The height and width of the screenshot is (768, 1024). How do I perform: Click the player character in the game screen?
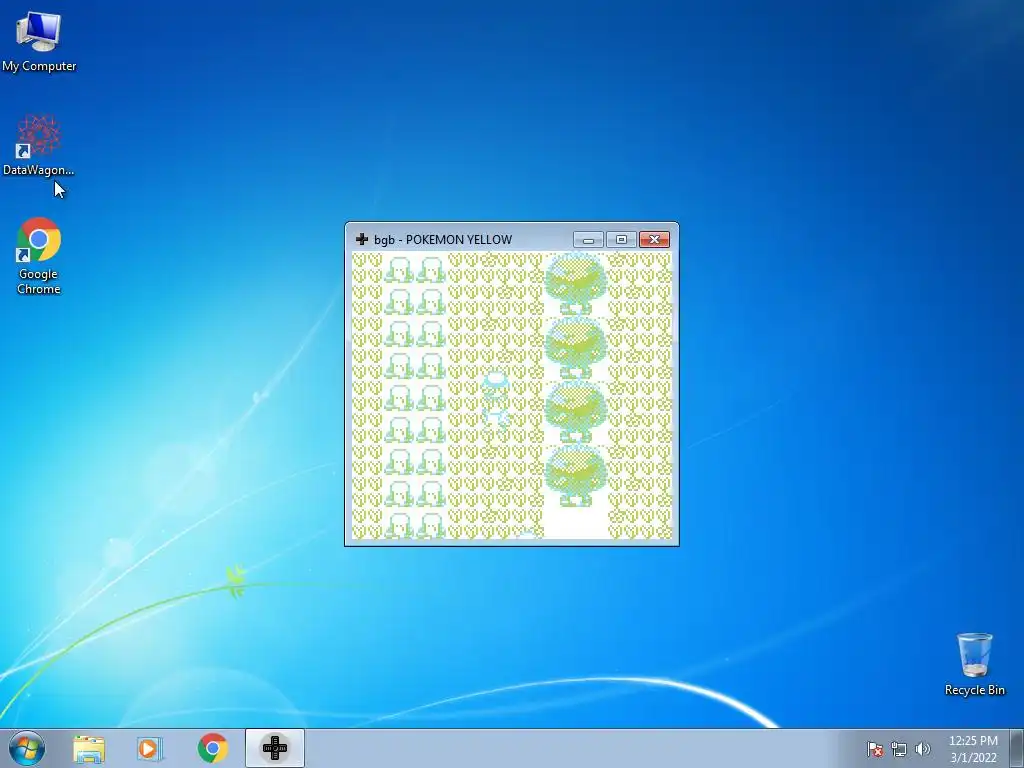coord(496,400)
